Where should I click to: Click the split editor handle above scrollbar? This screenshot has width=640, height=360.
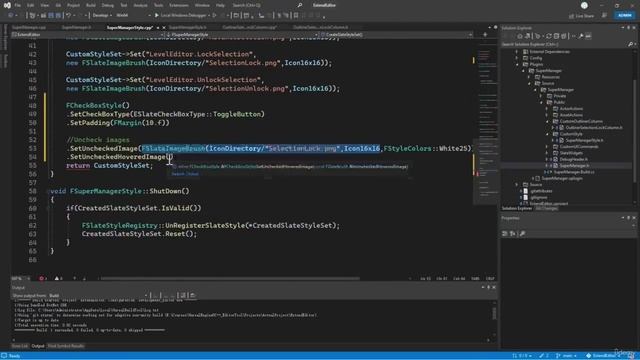click(485, 35)
